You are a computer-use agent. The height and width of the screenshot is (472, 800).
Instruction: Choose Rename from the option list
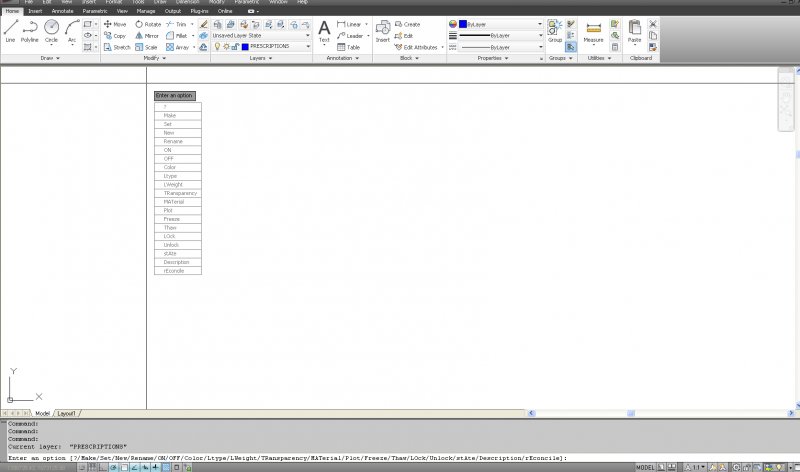pyautogui.click(x=173, y=141)
